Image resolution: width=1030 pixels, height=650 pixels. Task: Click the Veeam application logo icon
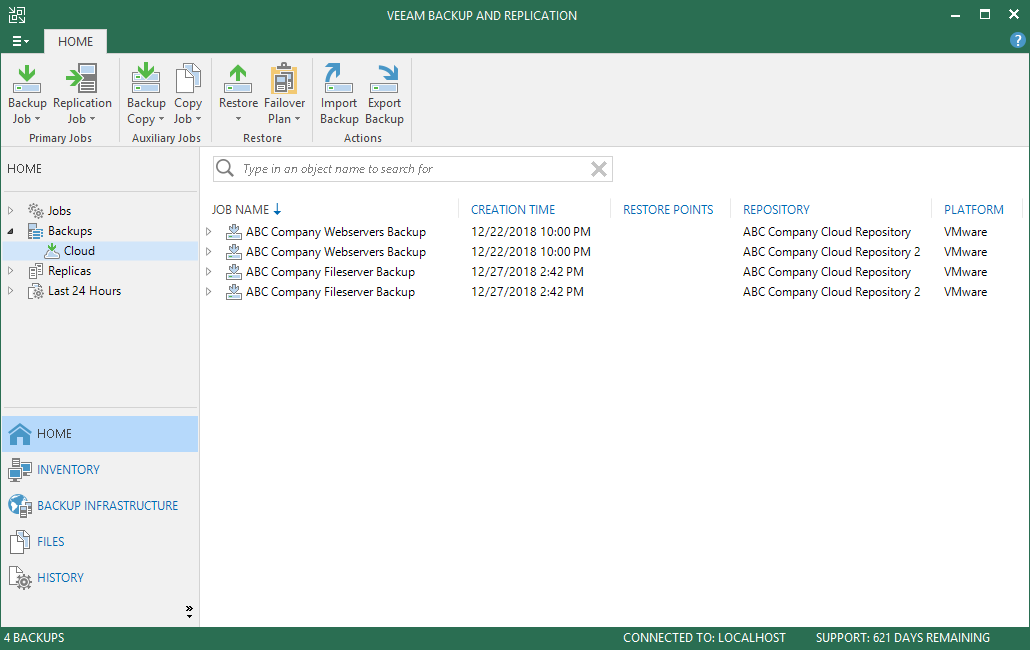click(x=16, y=15)
